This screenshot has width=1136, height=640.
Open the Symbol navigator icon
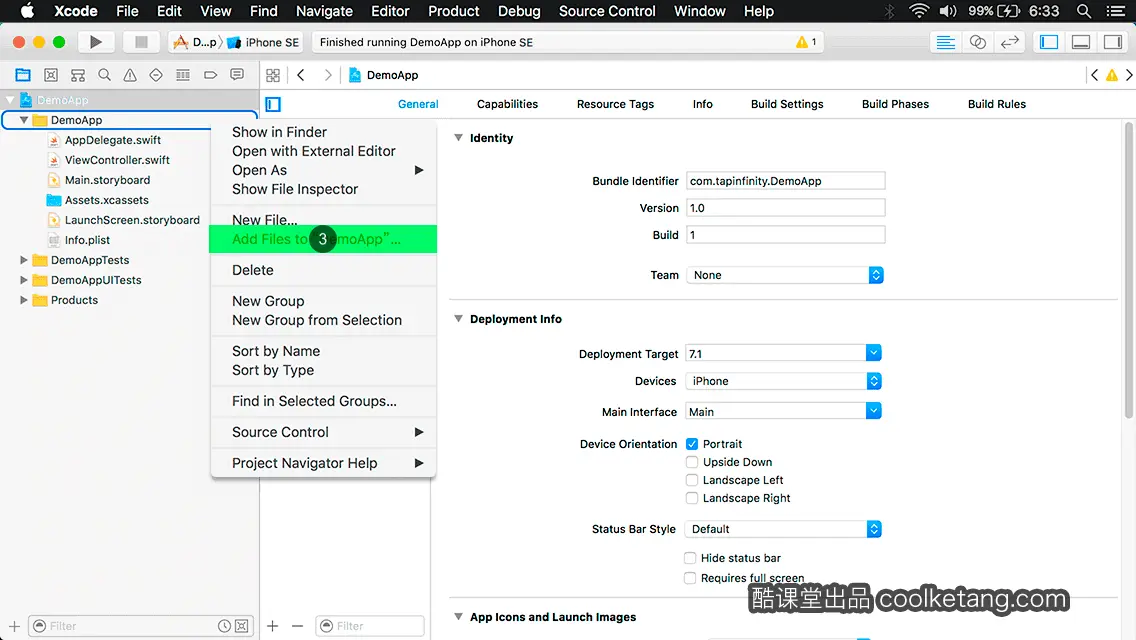pos(78,75)
